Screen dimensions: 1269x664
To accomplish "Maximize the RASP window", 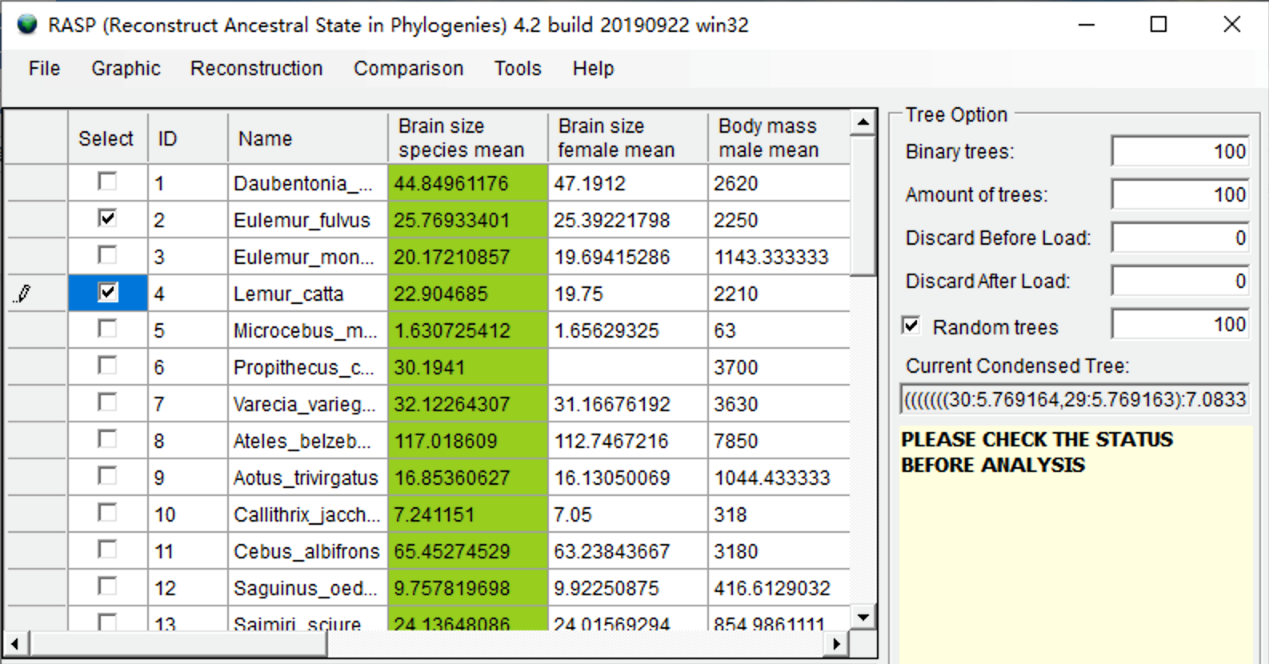I will click(x=1158, y=24).
